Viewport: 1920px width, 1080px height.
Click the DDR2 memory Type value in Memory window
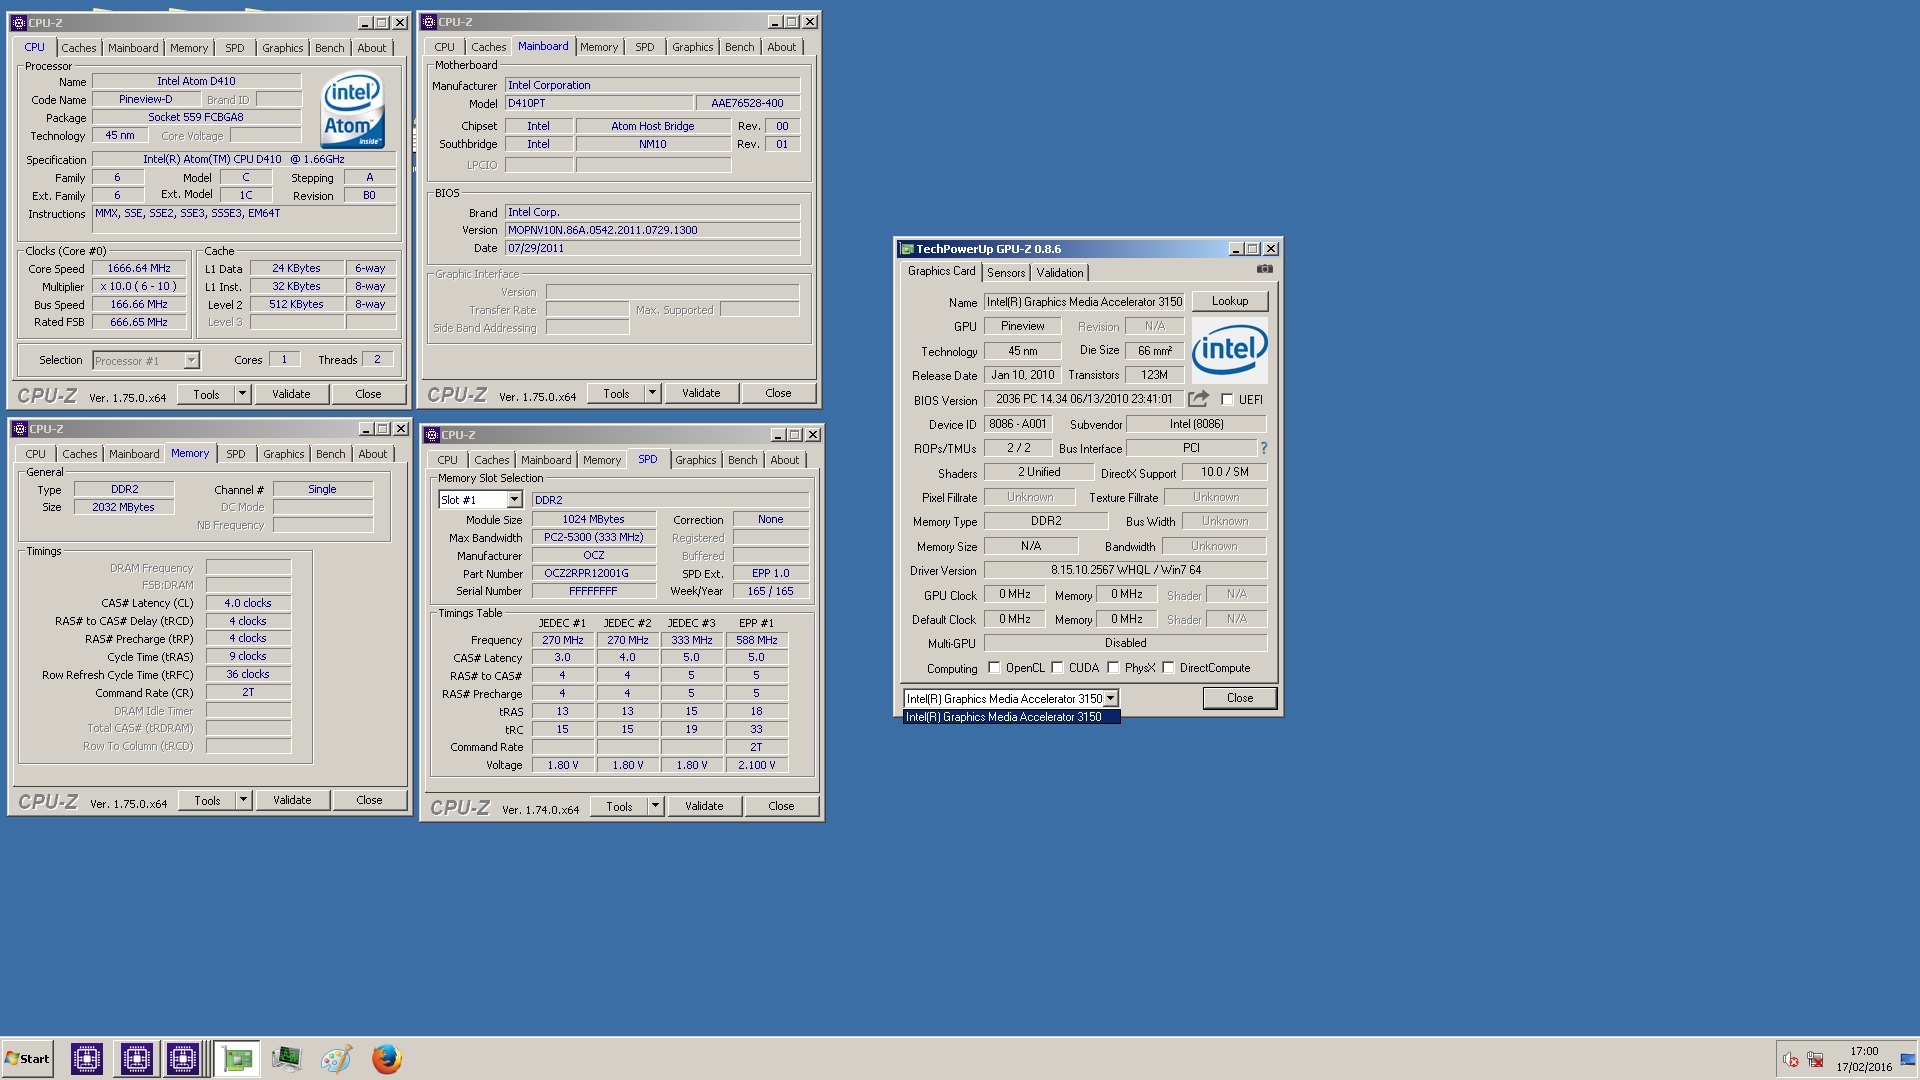125,490
